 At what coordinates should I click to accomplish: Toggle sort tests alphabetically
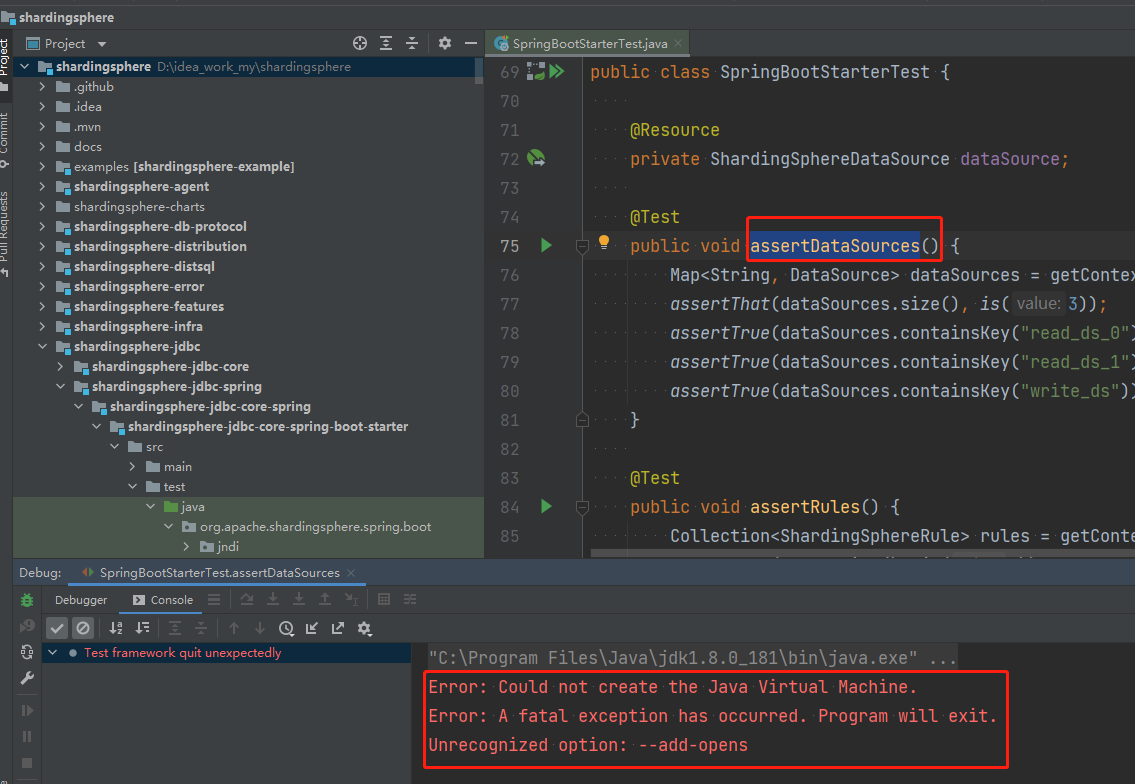point(116,628)
